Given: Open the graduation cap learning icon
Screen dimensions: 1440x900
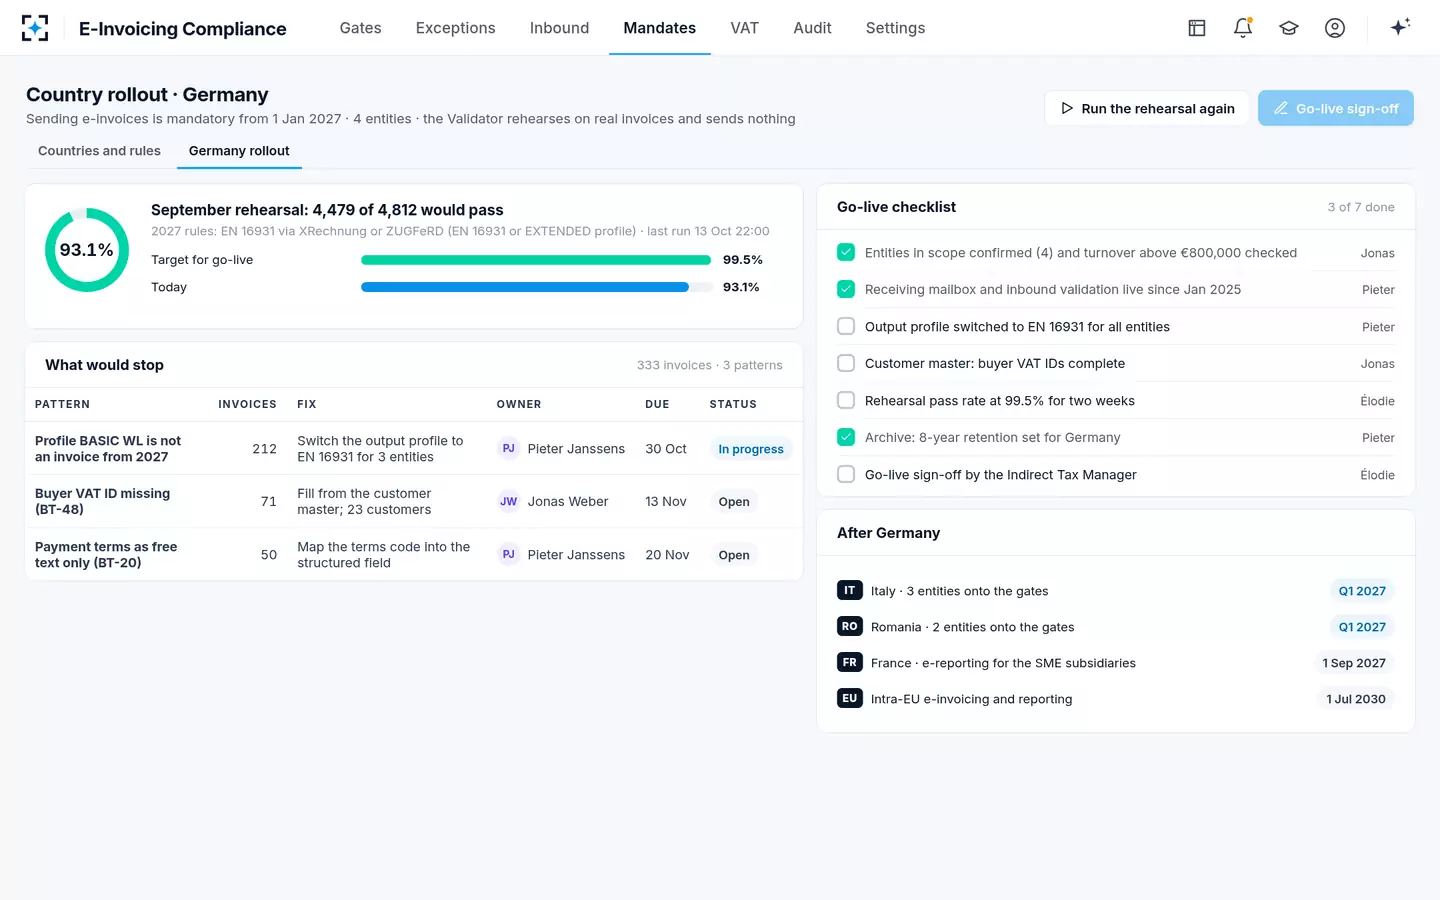Looking at the screenshot, I should coord(1289,28).
